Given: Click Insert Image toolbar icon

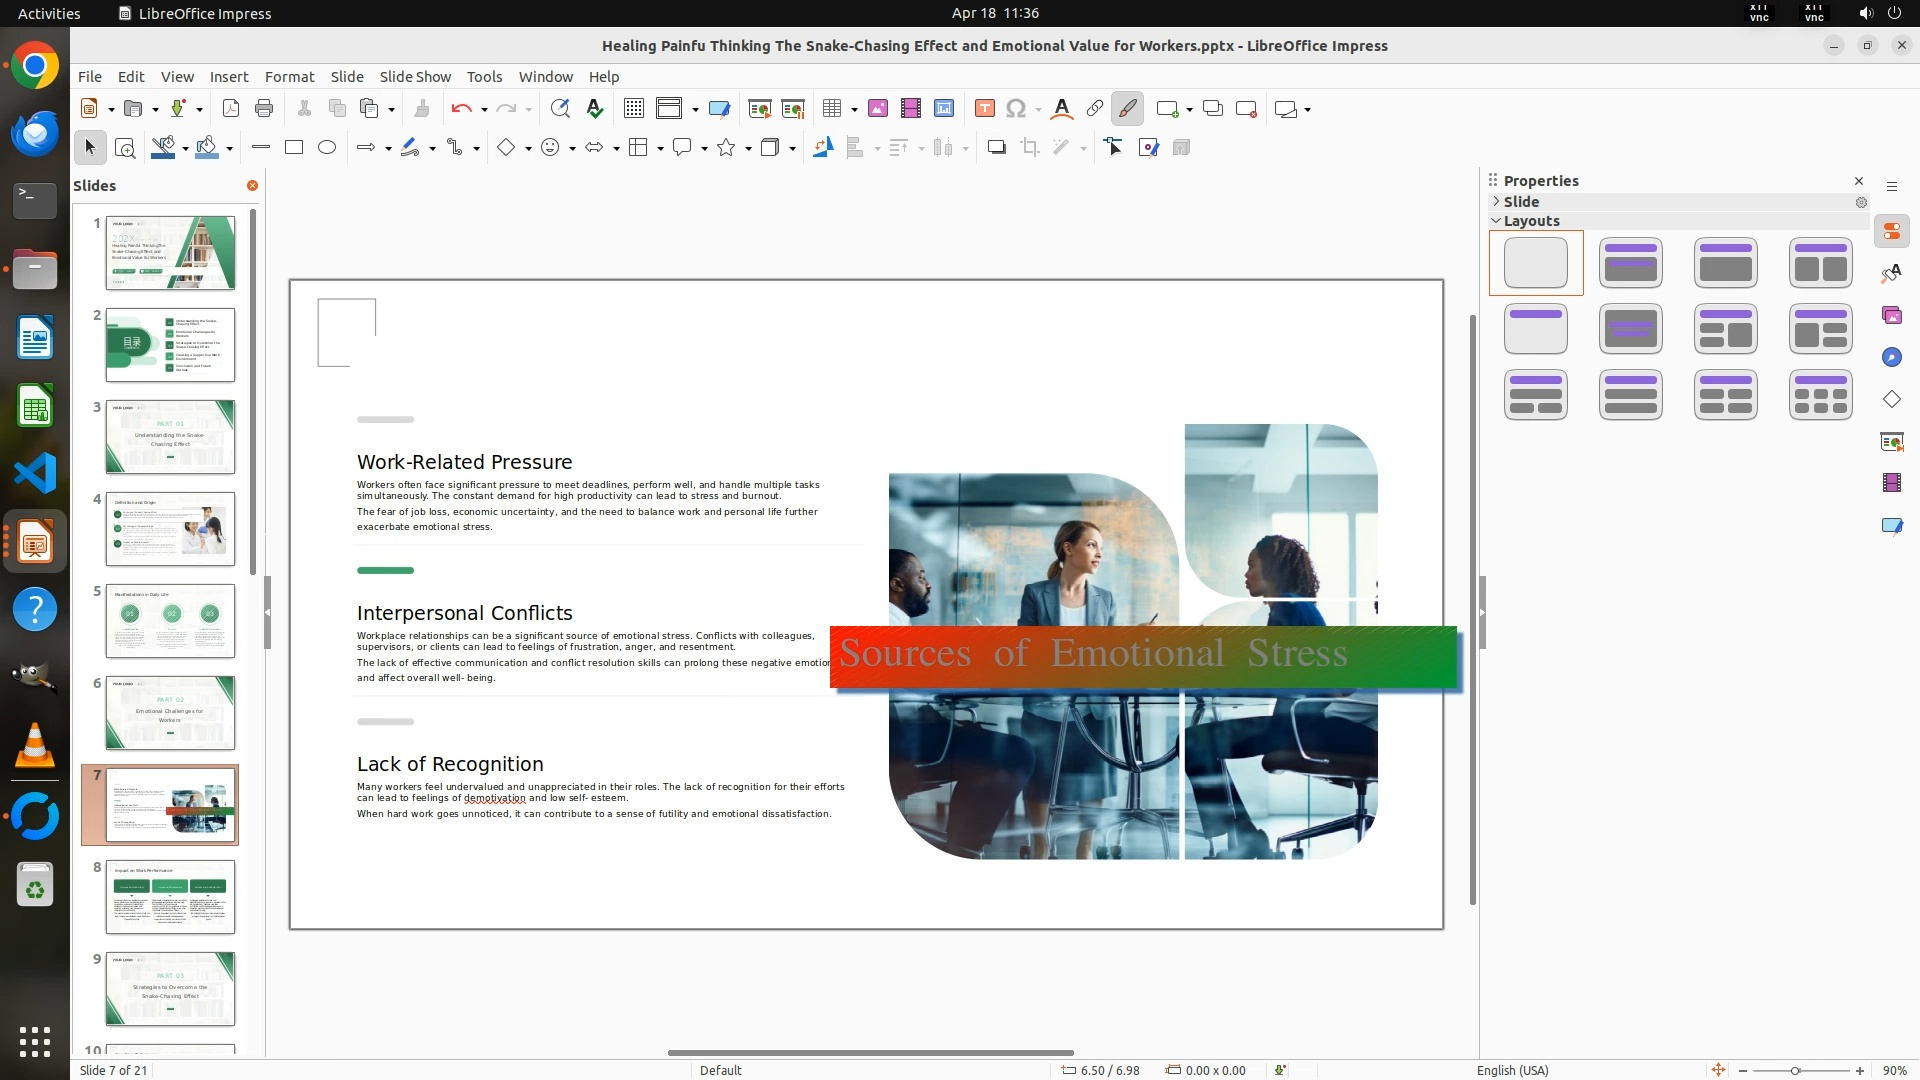Looking at the screenshot, I should (878, 109).
